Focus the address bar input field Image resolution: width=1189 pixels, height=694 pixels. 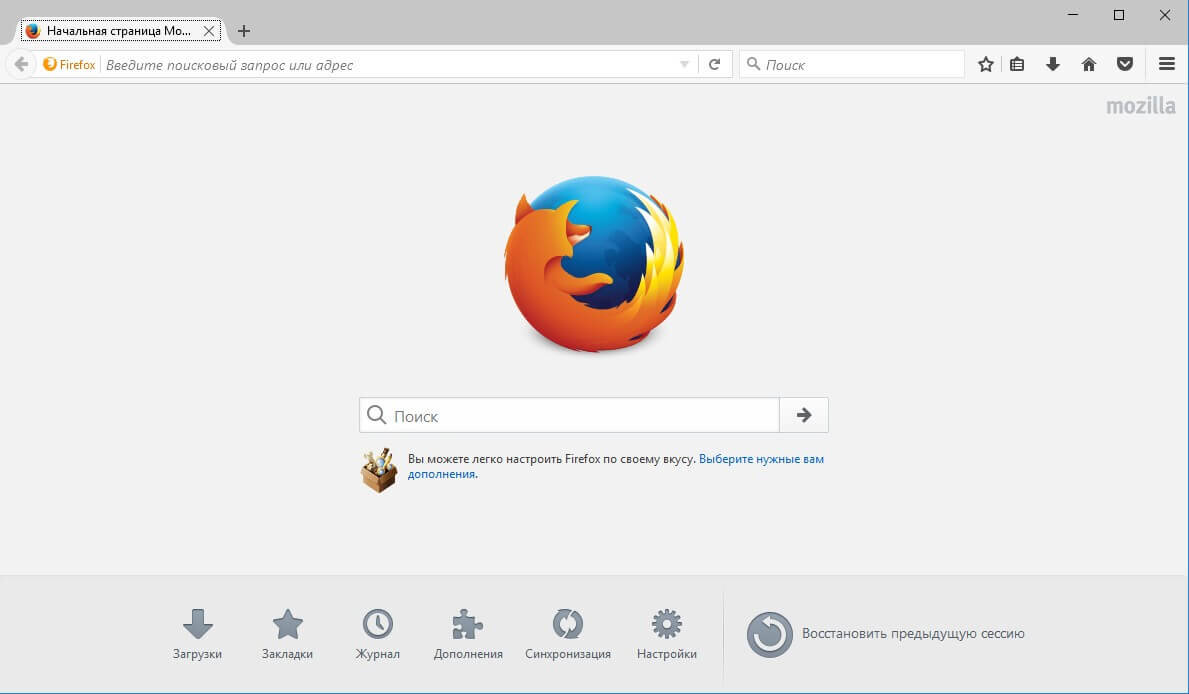pyautogui.click(x=388, y=64)
